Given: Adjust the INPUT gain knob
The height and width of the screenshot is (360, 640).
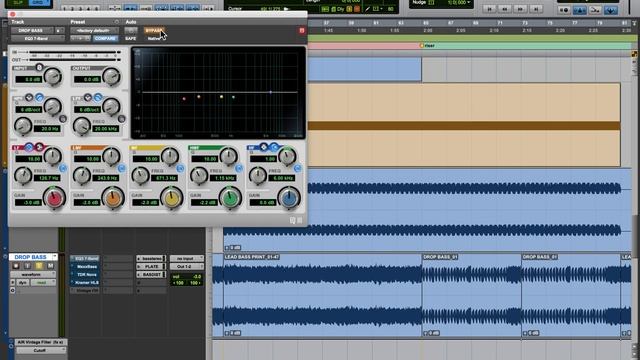Looking at the screenshot, I should click(x=53, y=76).
